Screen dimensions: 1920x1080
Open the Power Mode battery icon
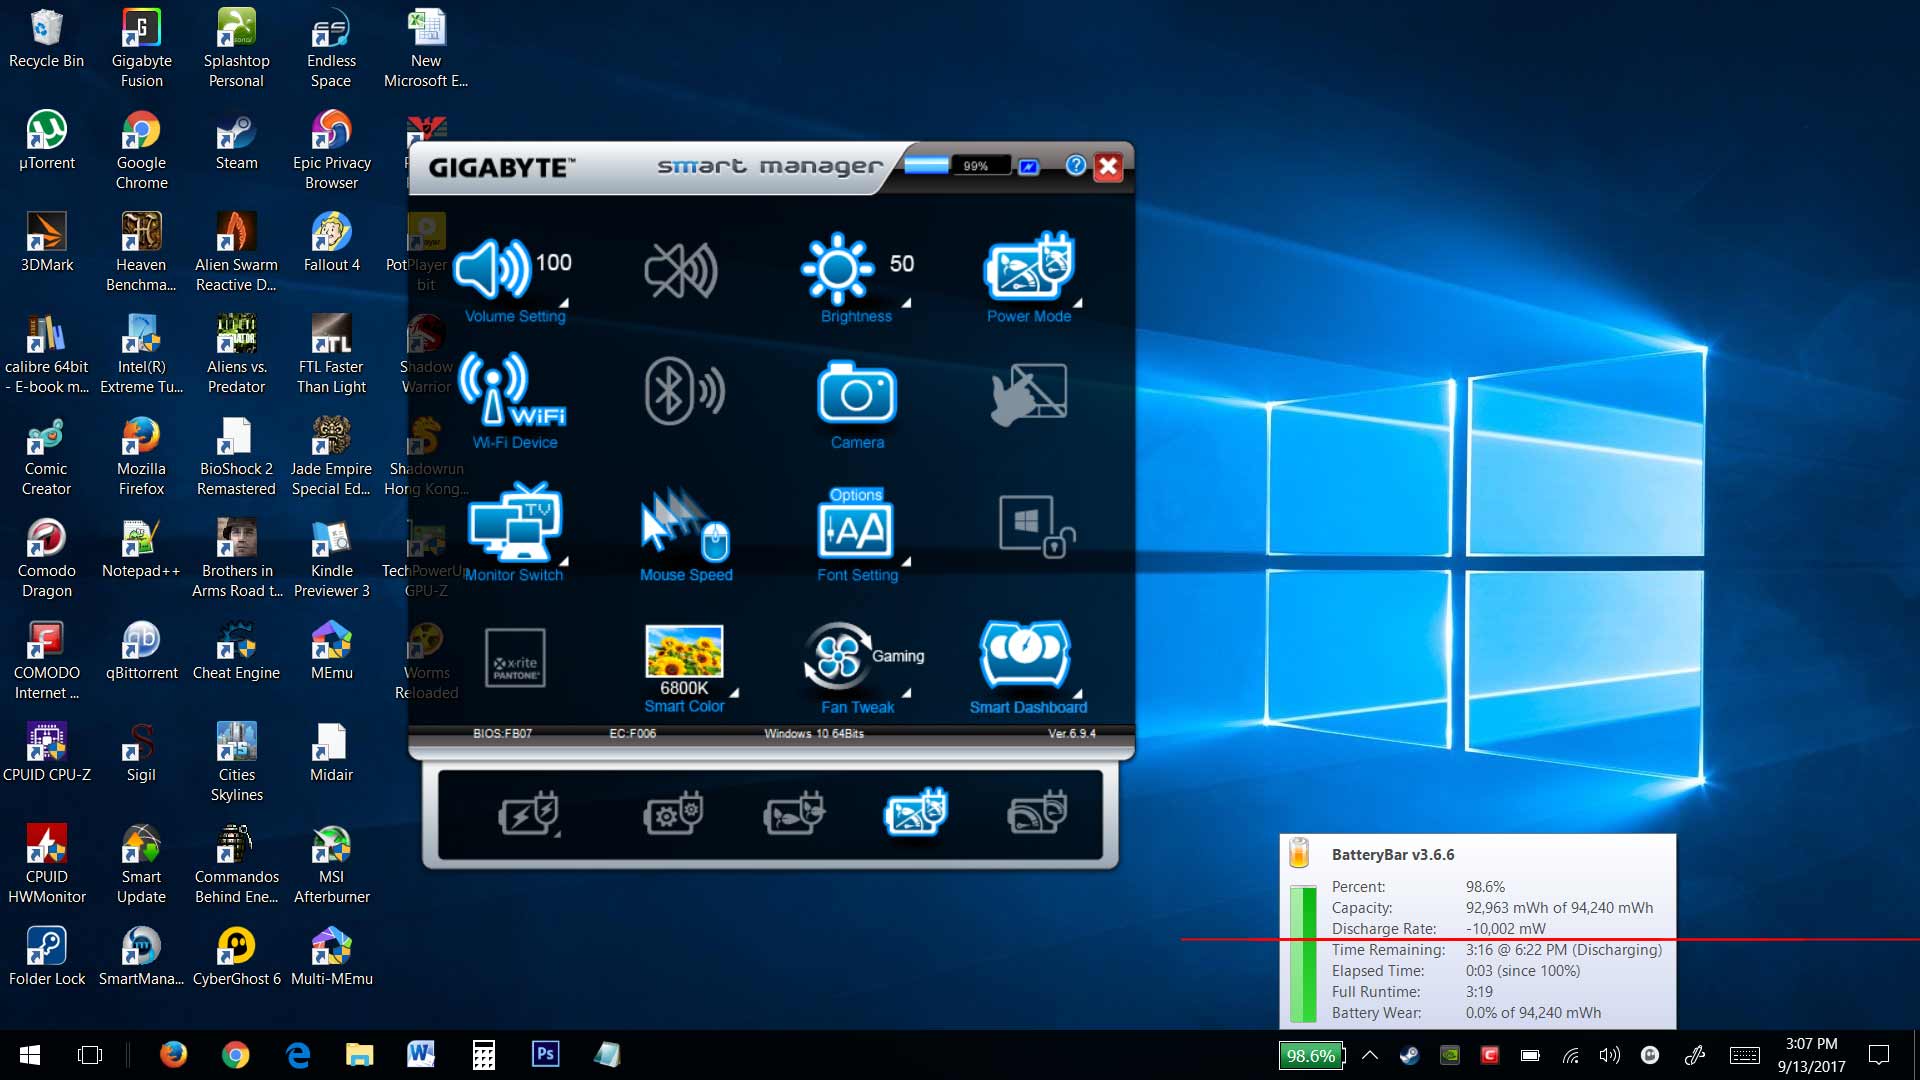point(1029,266)
